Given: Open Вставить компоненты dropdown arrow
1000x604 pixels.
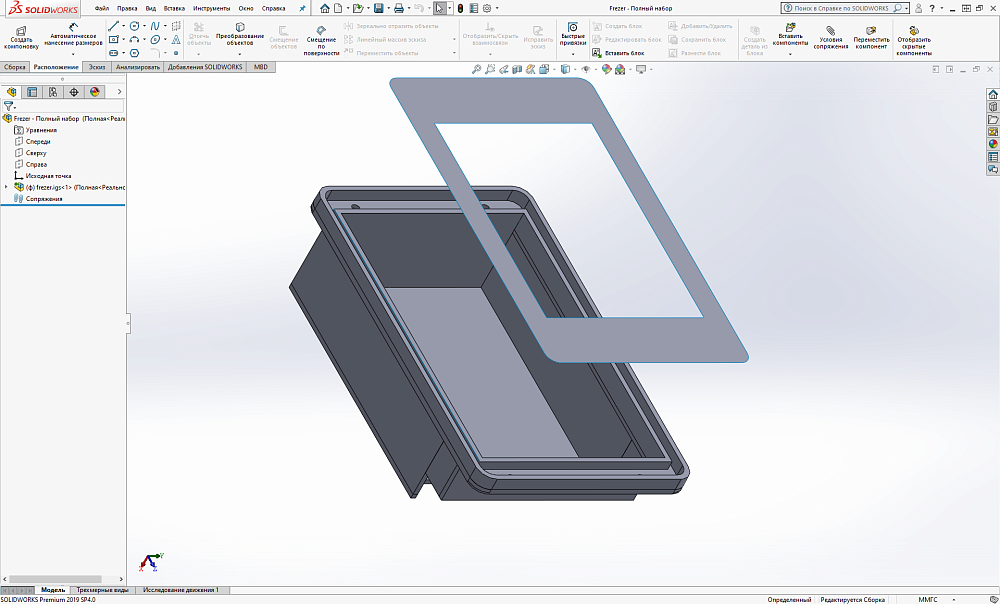Looking at the screenshot, I should click(790, 54).
